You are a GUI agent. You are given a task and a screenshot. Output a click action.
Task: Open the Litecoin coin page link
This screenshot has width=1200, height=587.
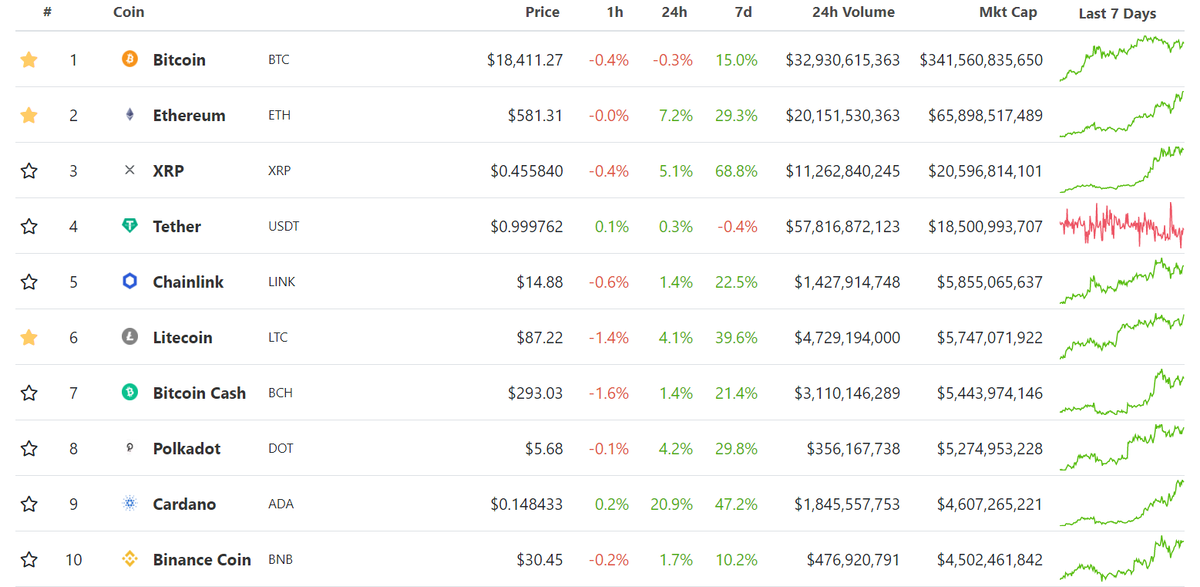[183, 337]
